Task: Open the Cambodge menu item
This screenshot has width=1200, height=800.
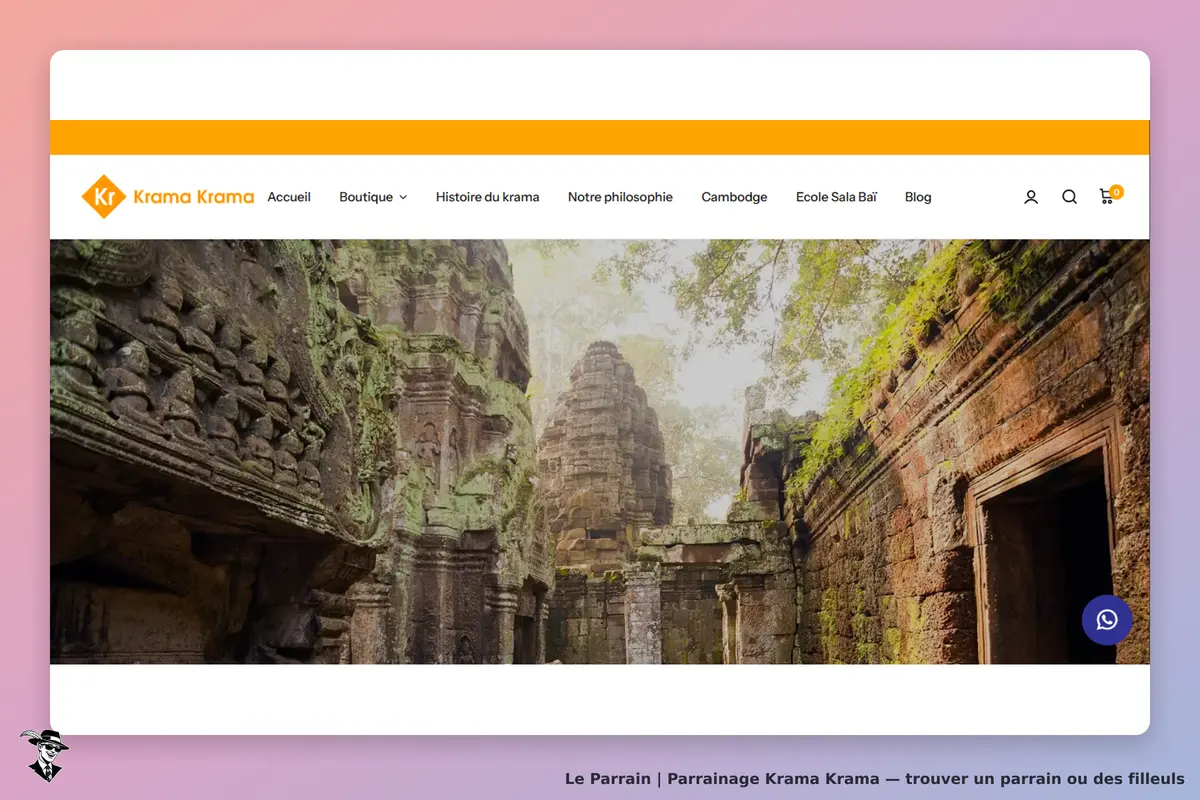Action: click(x=734, y=197)
